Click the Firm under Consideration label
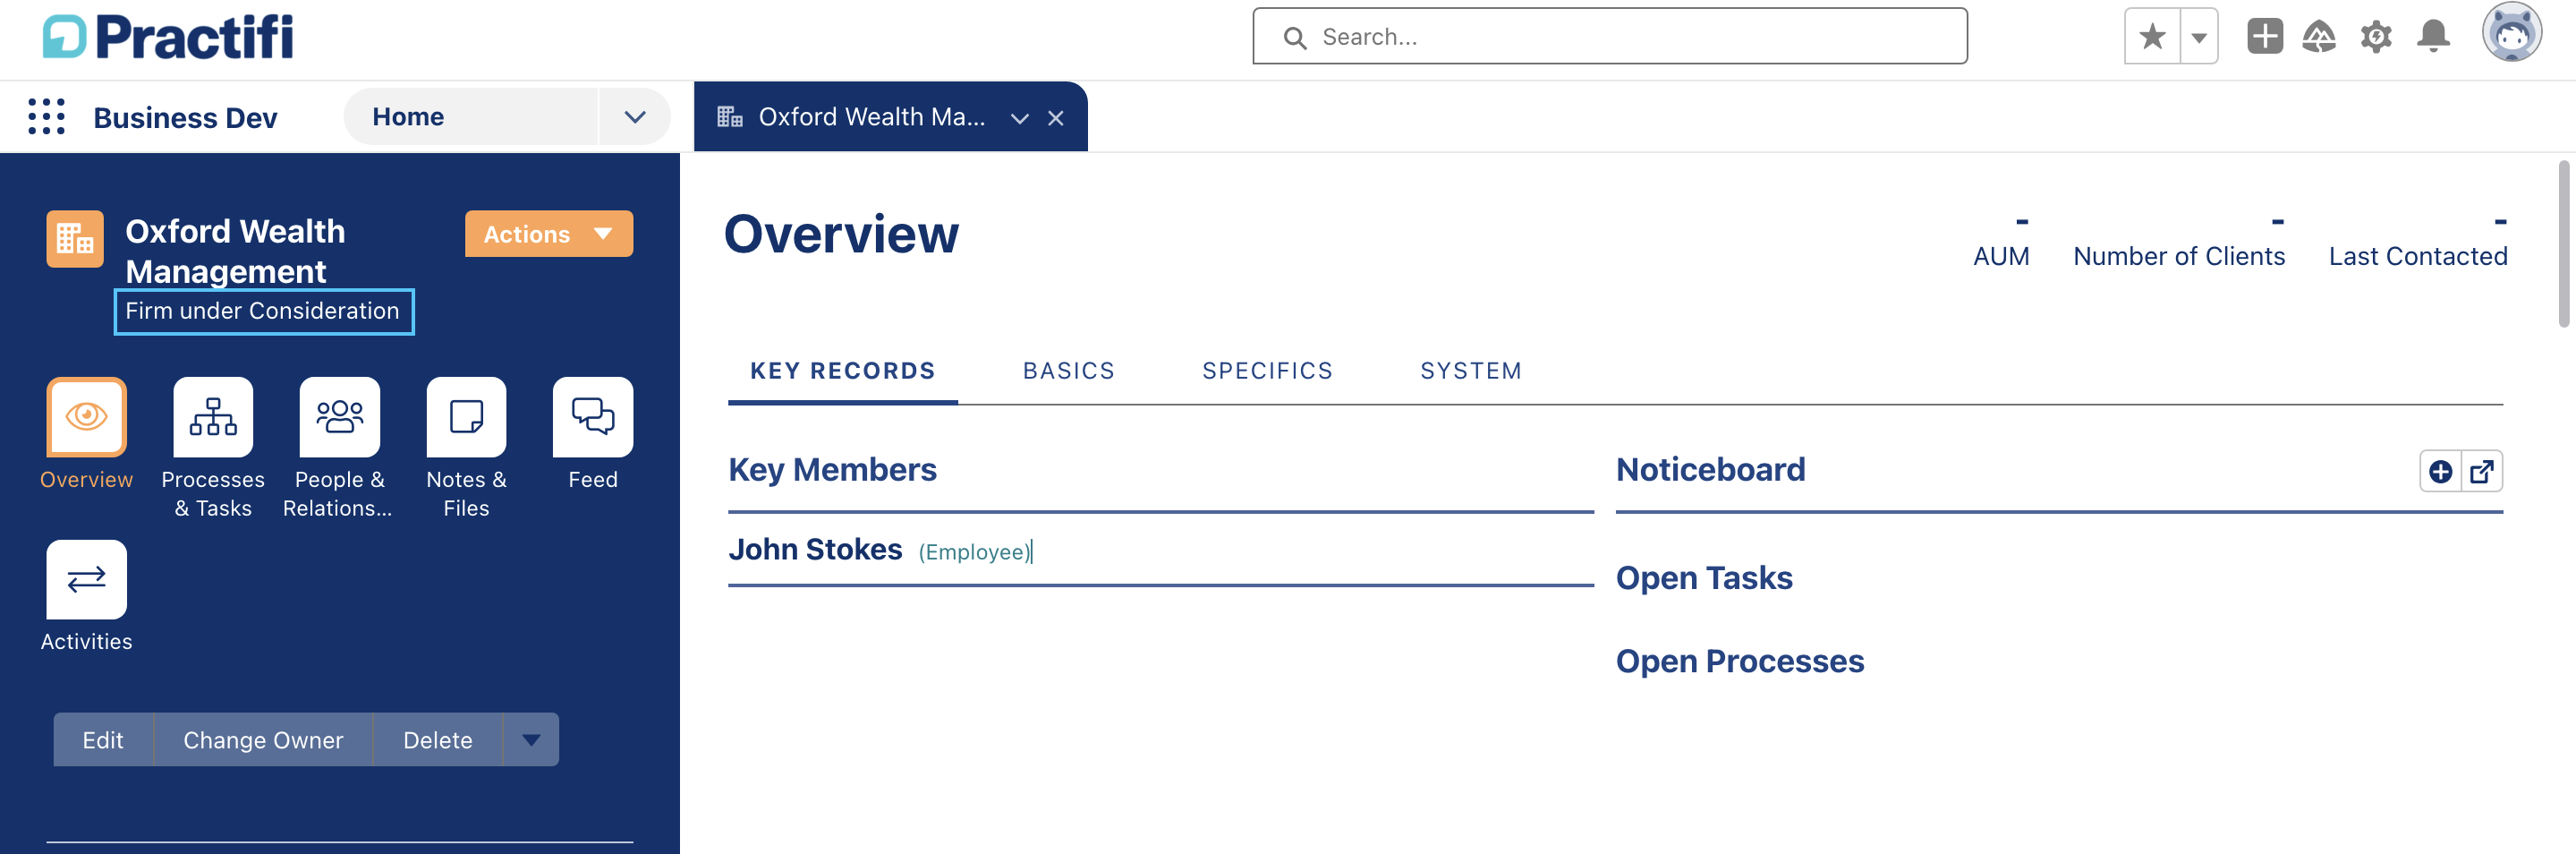2576x854 pixels. pyautogui.click(x=263, y=312)
